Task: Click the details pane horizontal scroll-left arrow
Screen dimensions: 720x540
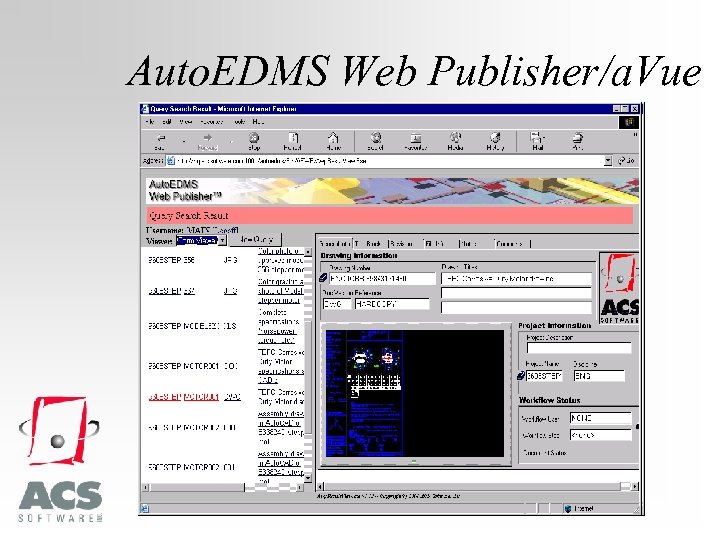Action: pos(321,486)
